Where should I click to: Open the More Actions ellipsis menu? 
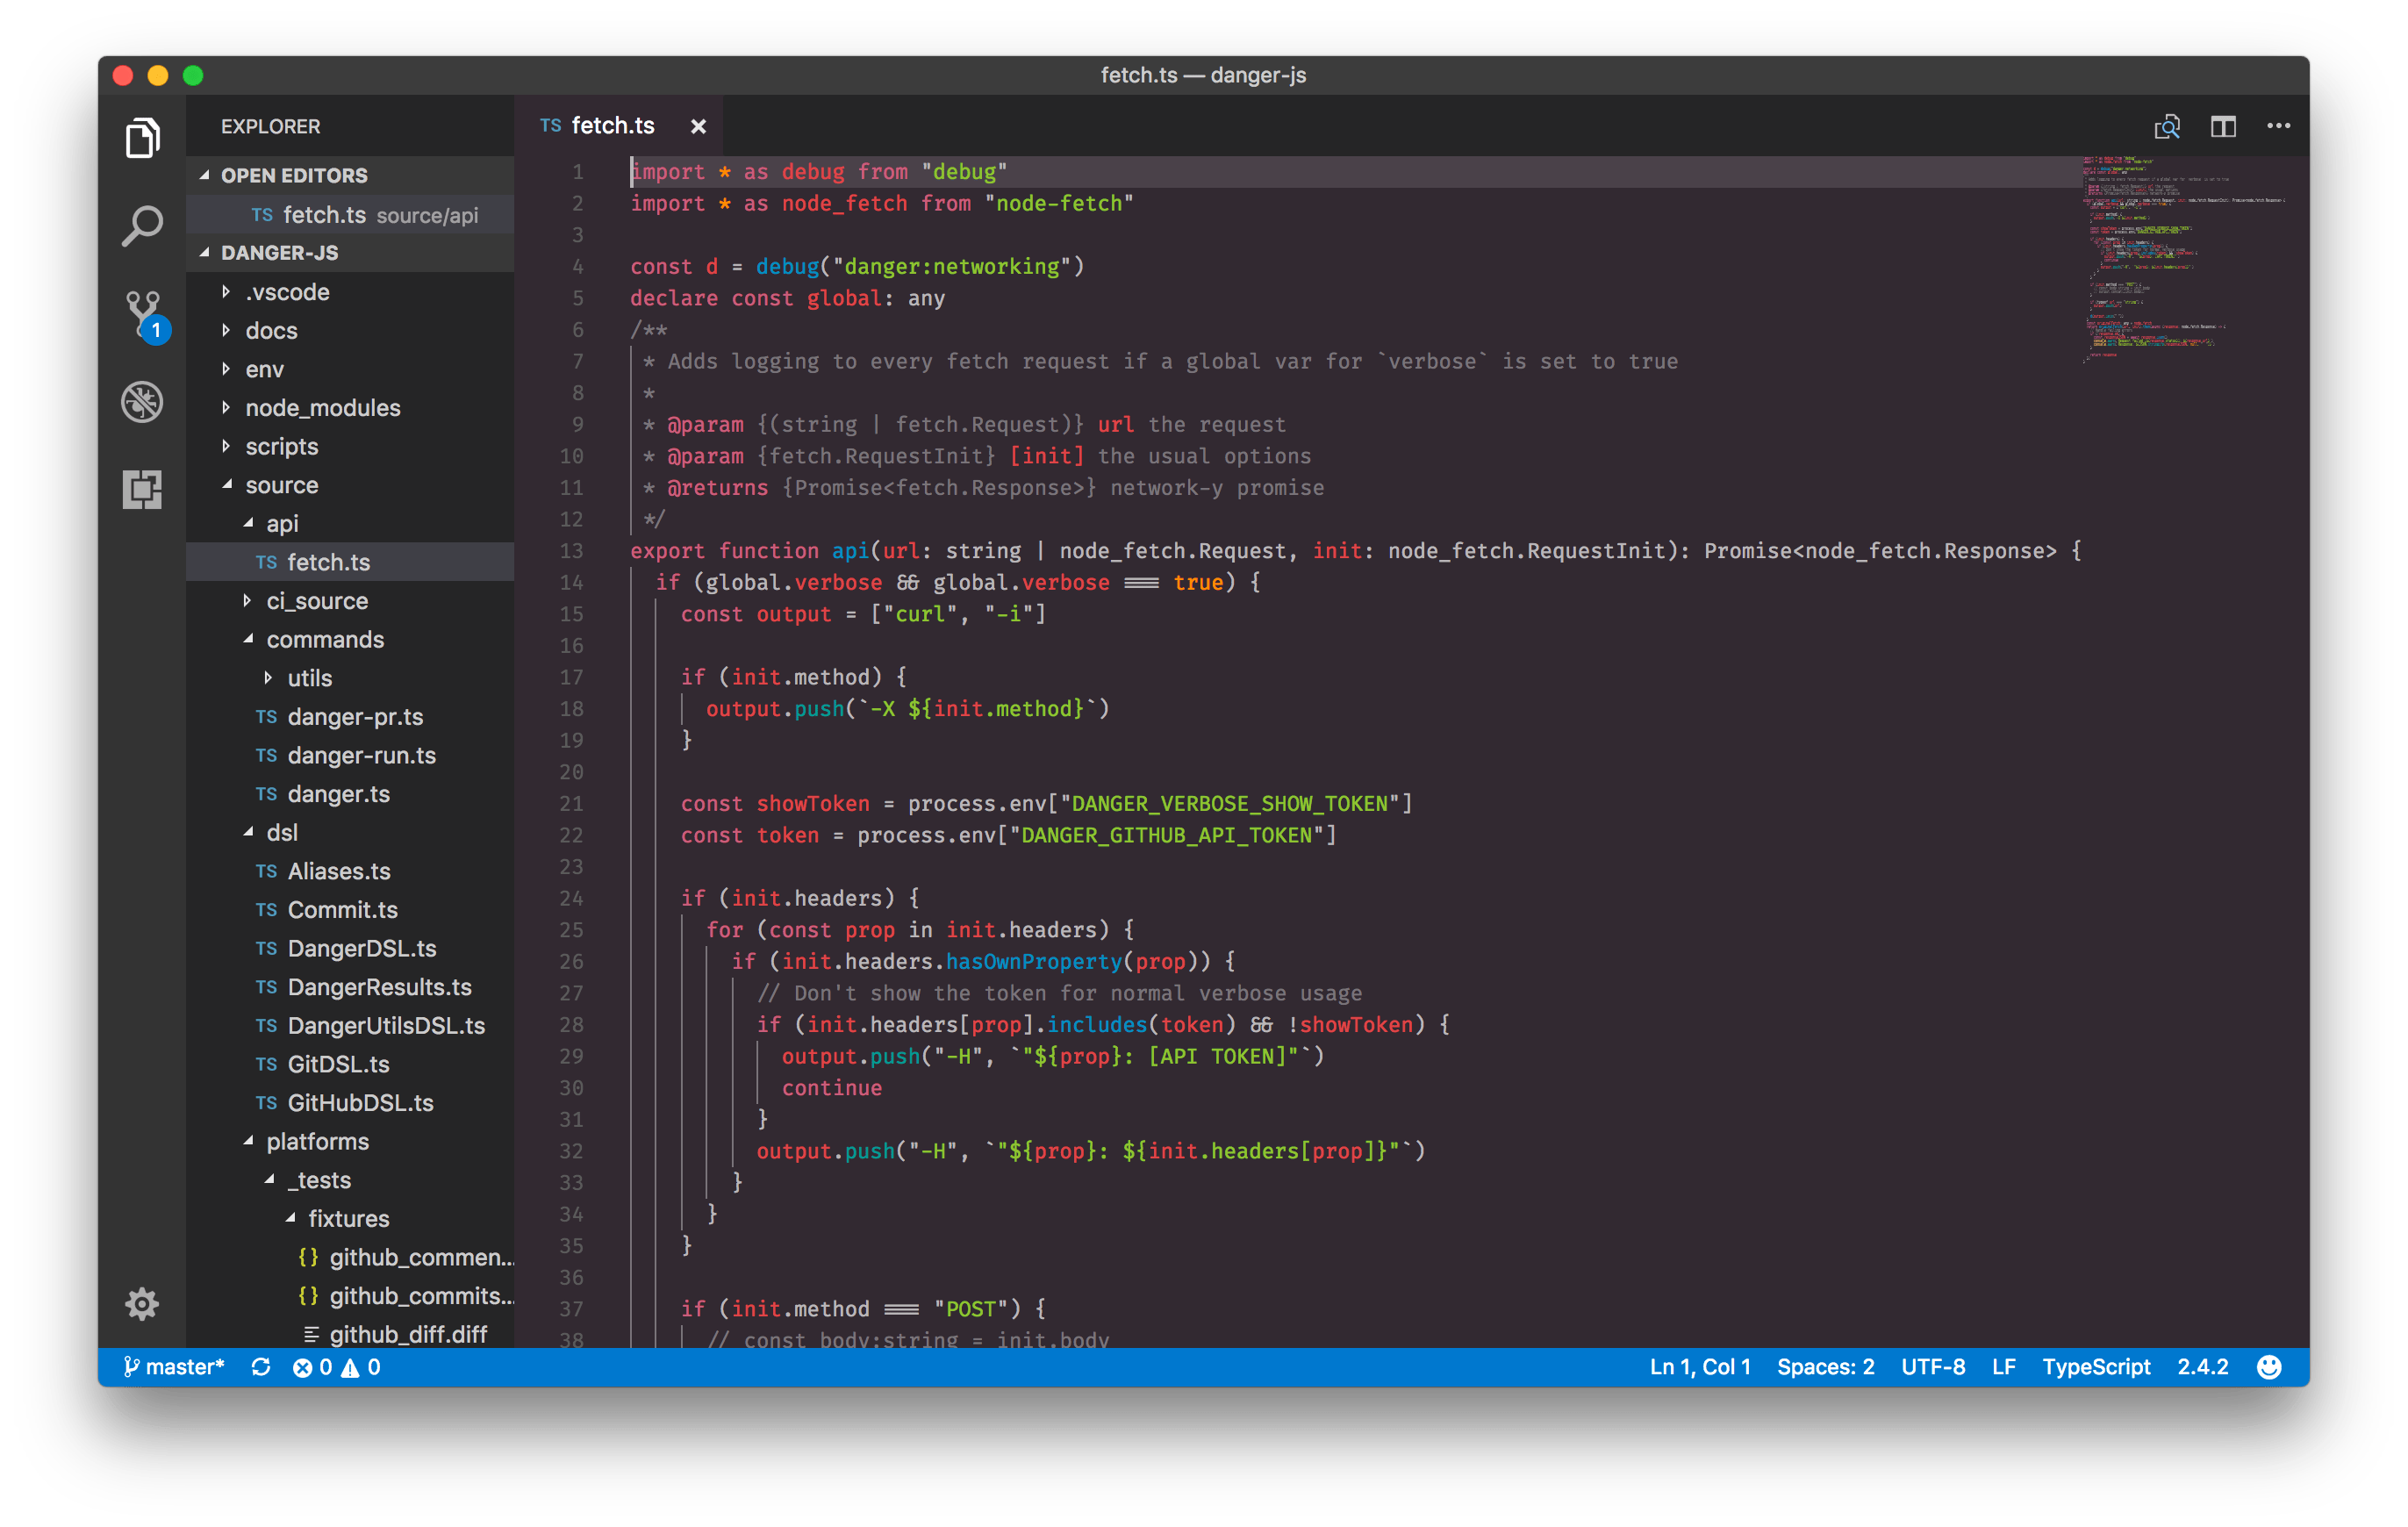point(2279,126)
